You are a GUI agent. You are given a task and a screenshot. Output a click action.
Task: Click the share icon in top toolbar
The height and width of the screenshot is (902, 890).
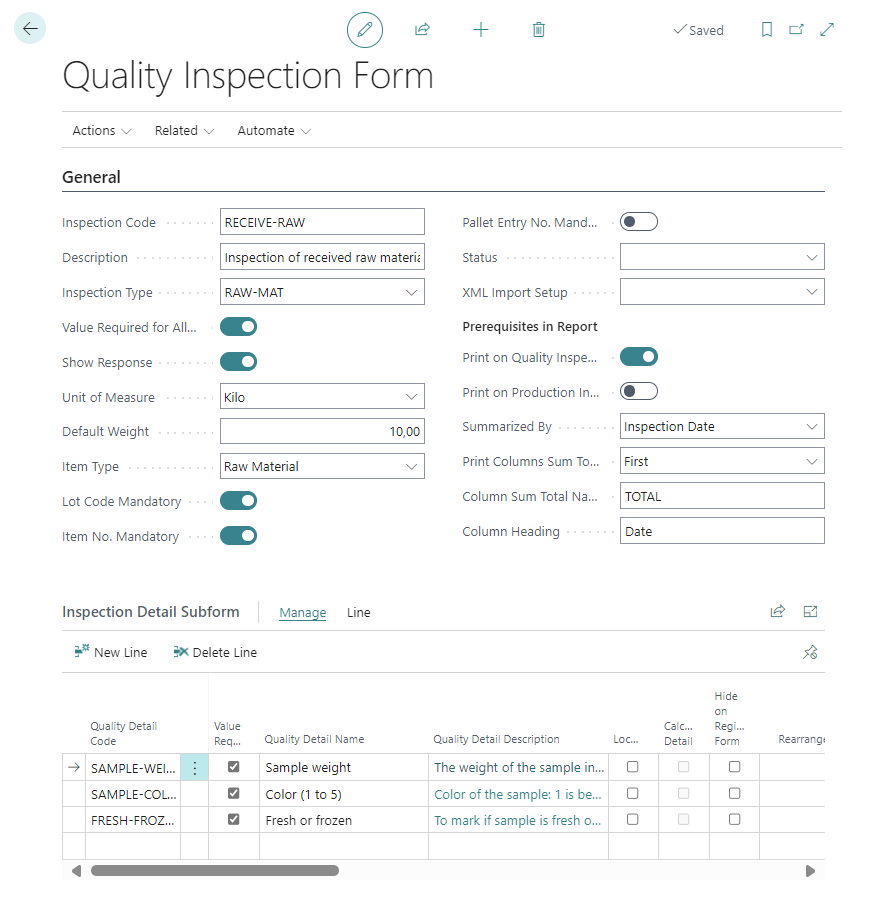pos(422,30)
